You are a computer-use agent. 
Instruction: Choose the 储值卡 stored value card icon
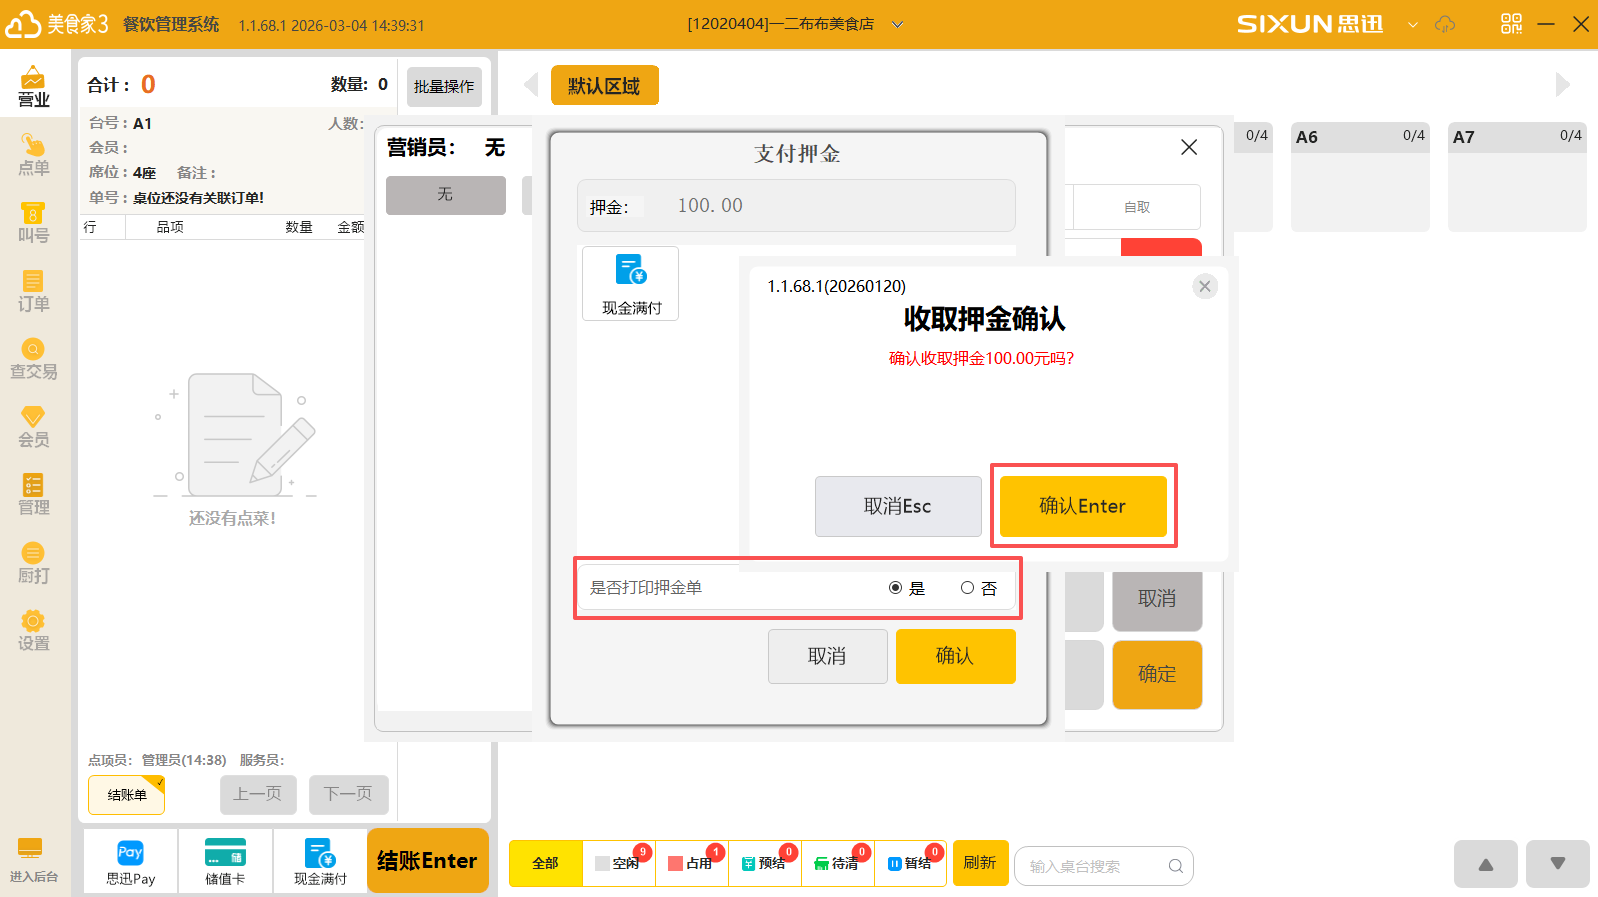tap(225, 862)
